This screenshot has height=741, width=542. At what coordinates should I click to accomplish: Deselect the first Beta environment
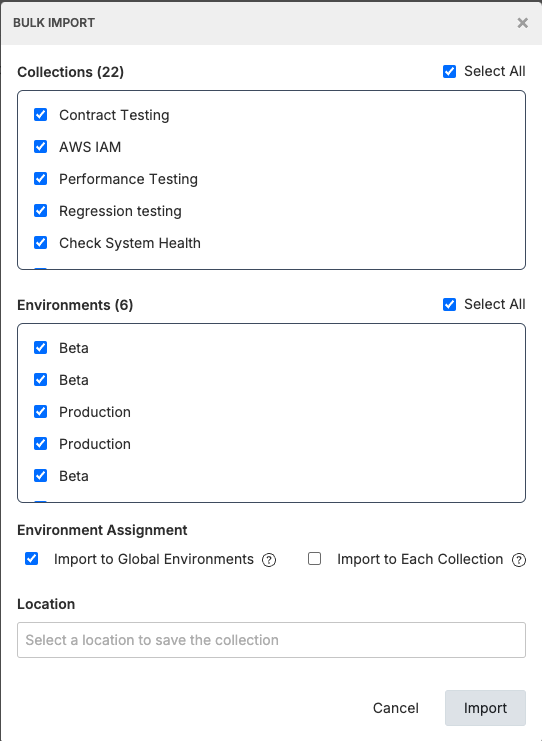[41, 347]
